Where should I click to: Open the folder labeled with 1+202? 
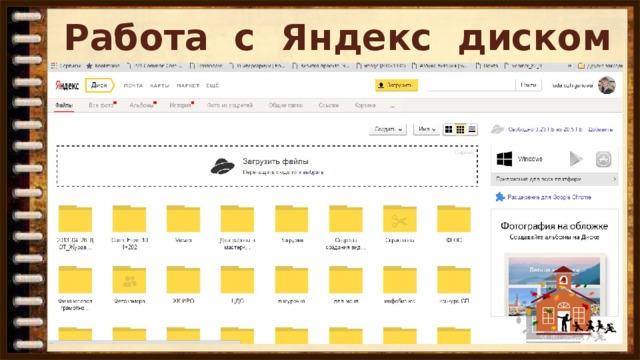(x=129, y=219)
